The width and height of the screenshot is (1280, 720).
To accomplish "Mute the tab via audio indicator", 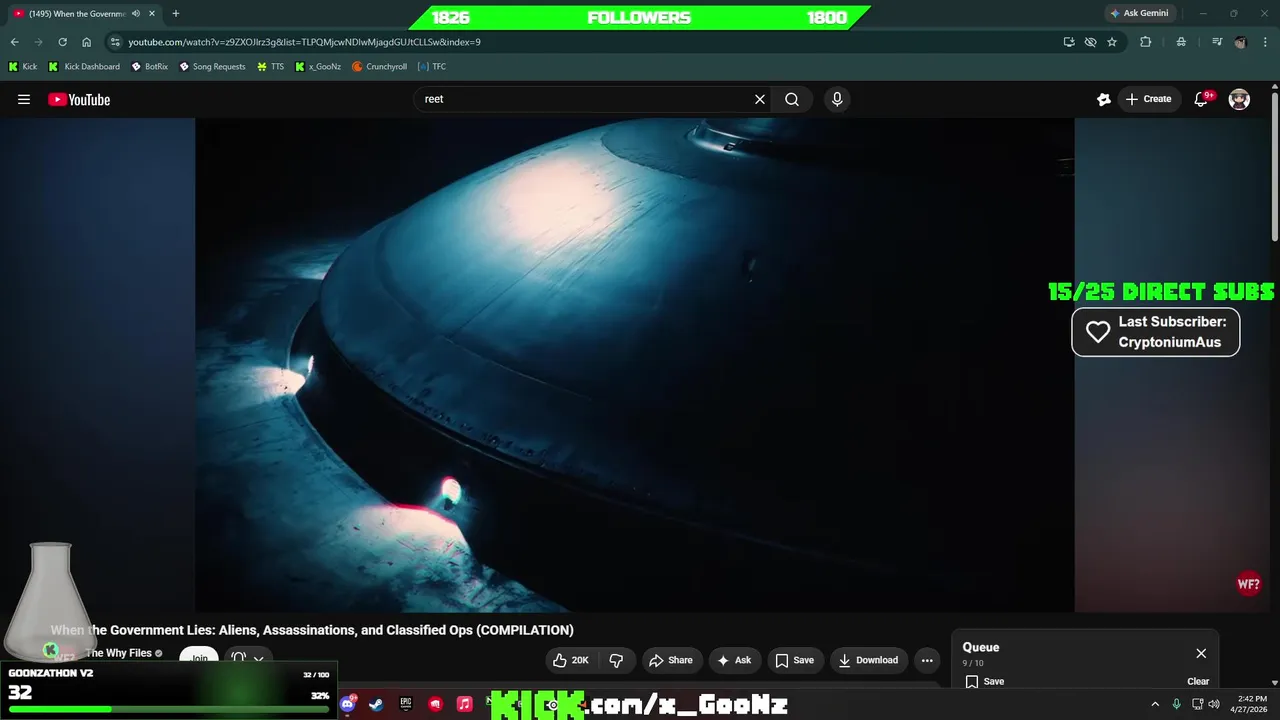I will [x=136, y=13].
